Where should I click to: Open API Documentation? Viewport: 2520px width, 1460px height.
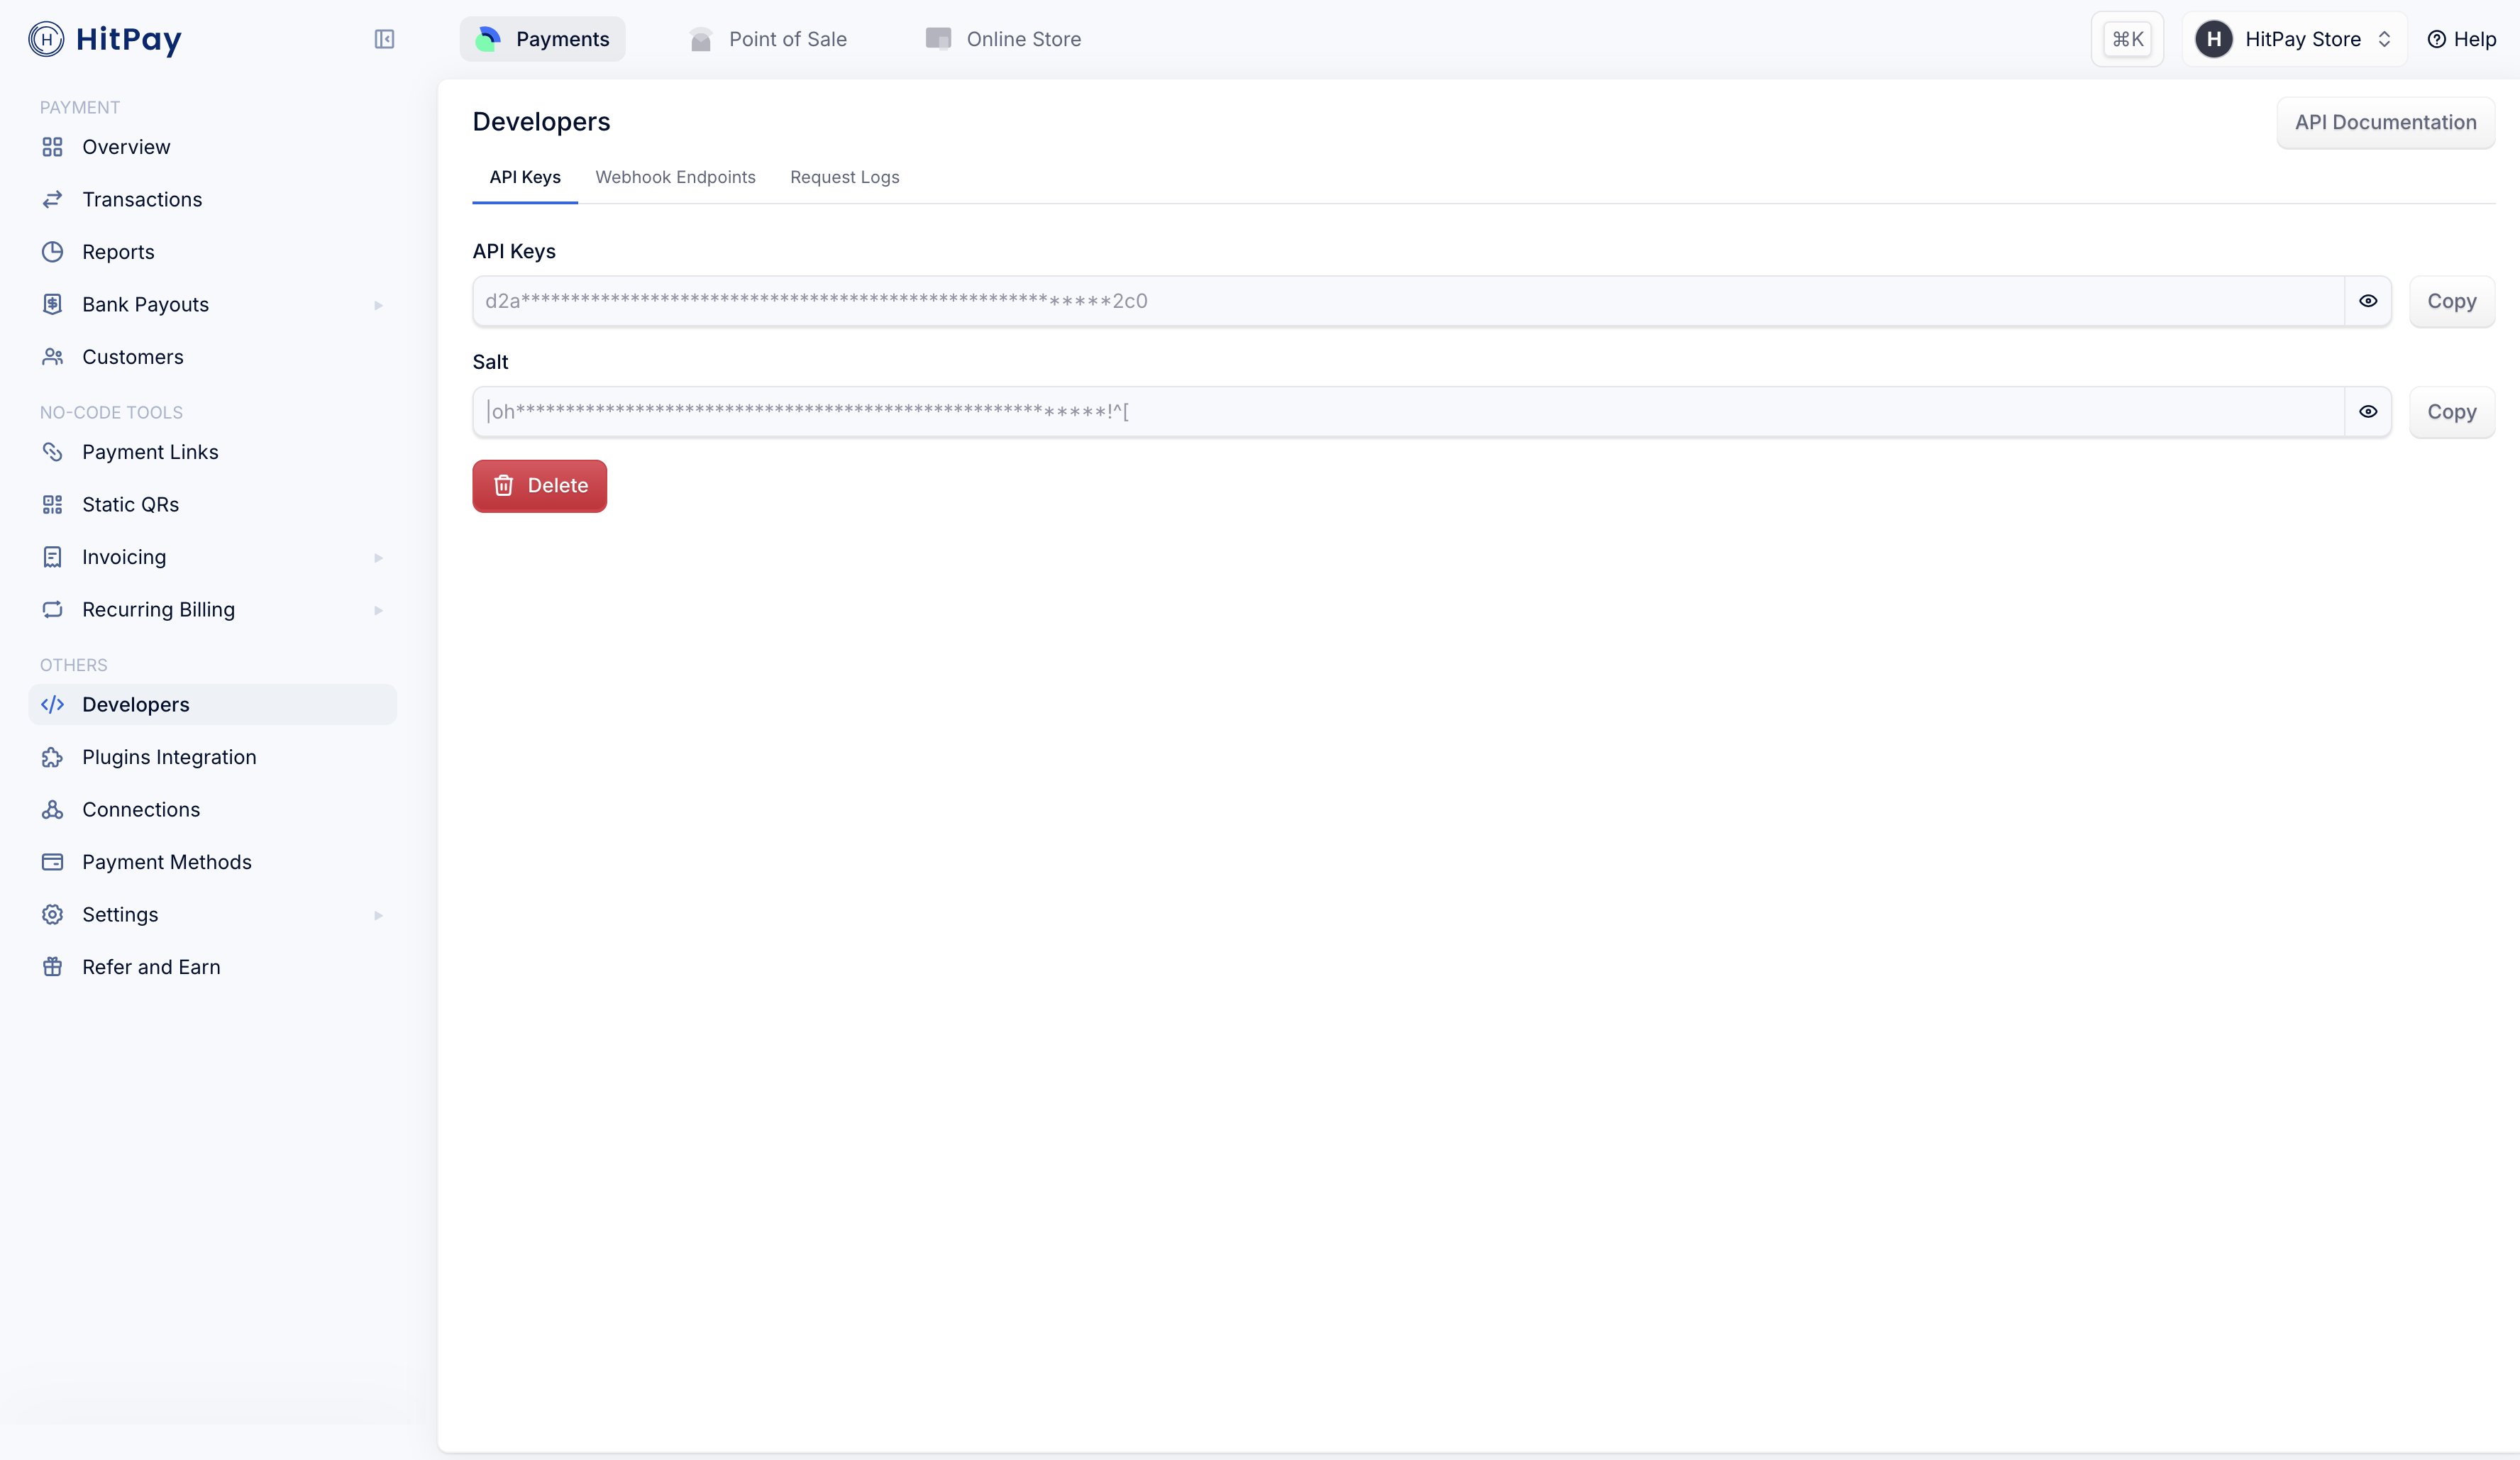coord(2385,122)
